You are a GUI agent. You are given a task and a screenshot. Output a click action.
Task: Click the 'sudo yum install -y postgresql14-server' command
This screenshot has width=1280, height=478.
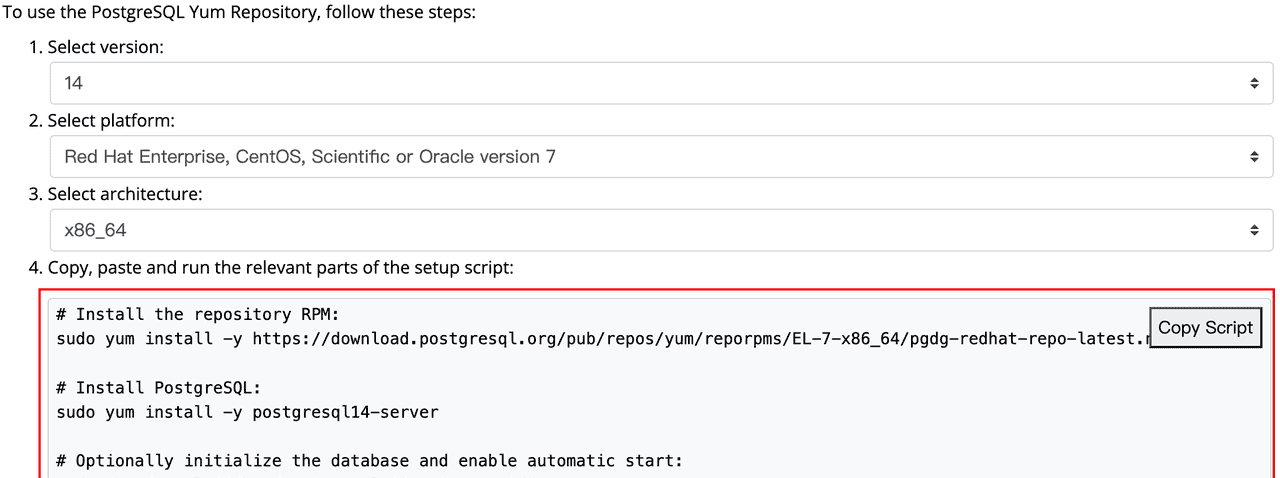click(x=247, y=411)
